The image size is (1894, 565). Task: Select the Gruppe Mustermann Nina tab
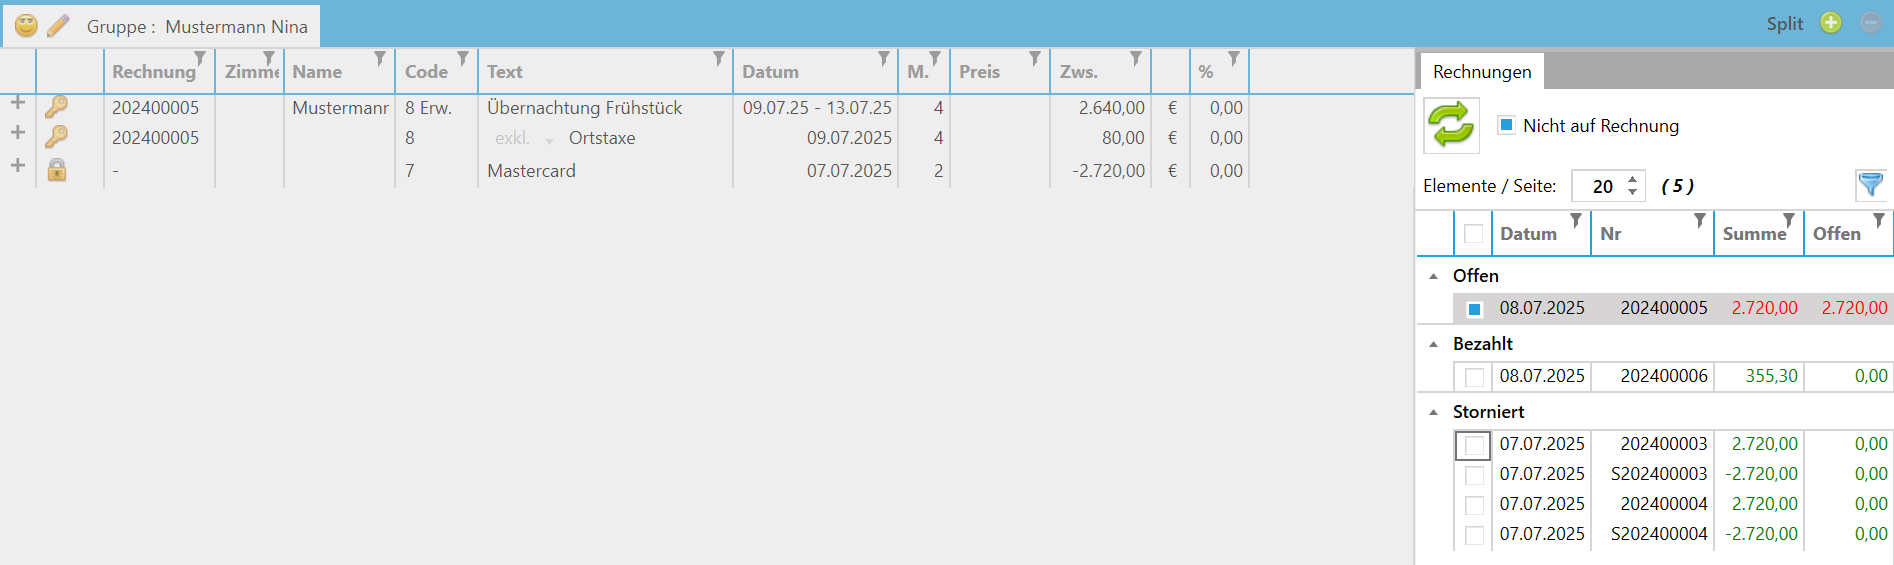point(197,27)
